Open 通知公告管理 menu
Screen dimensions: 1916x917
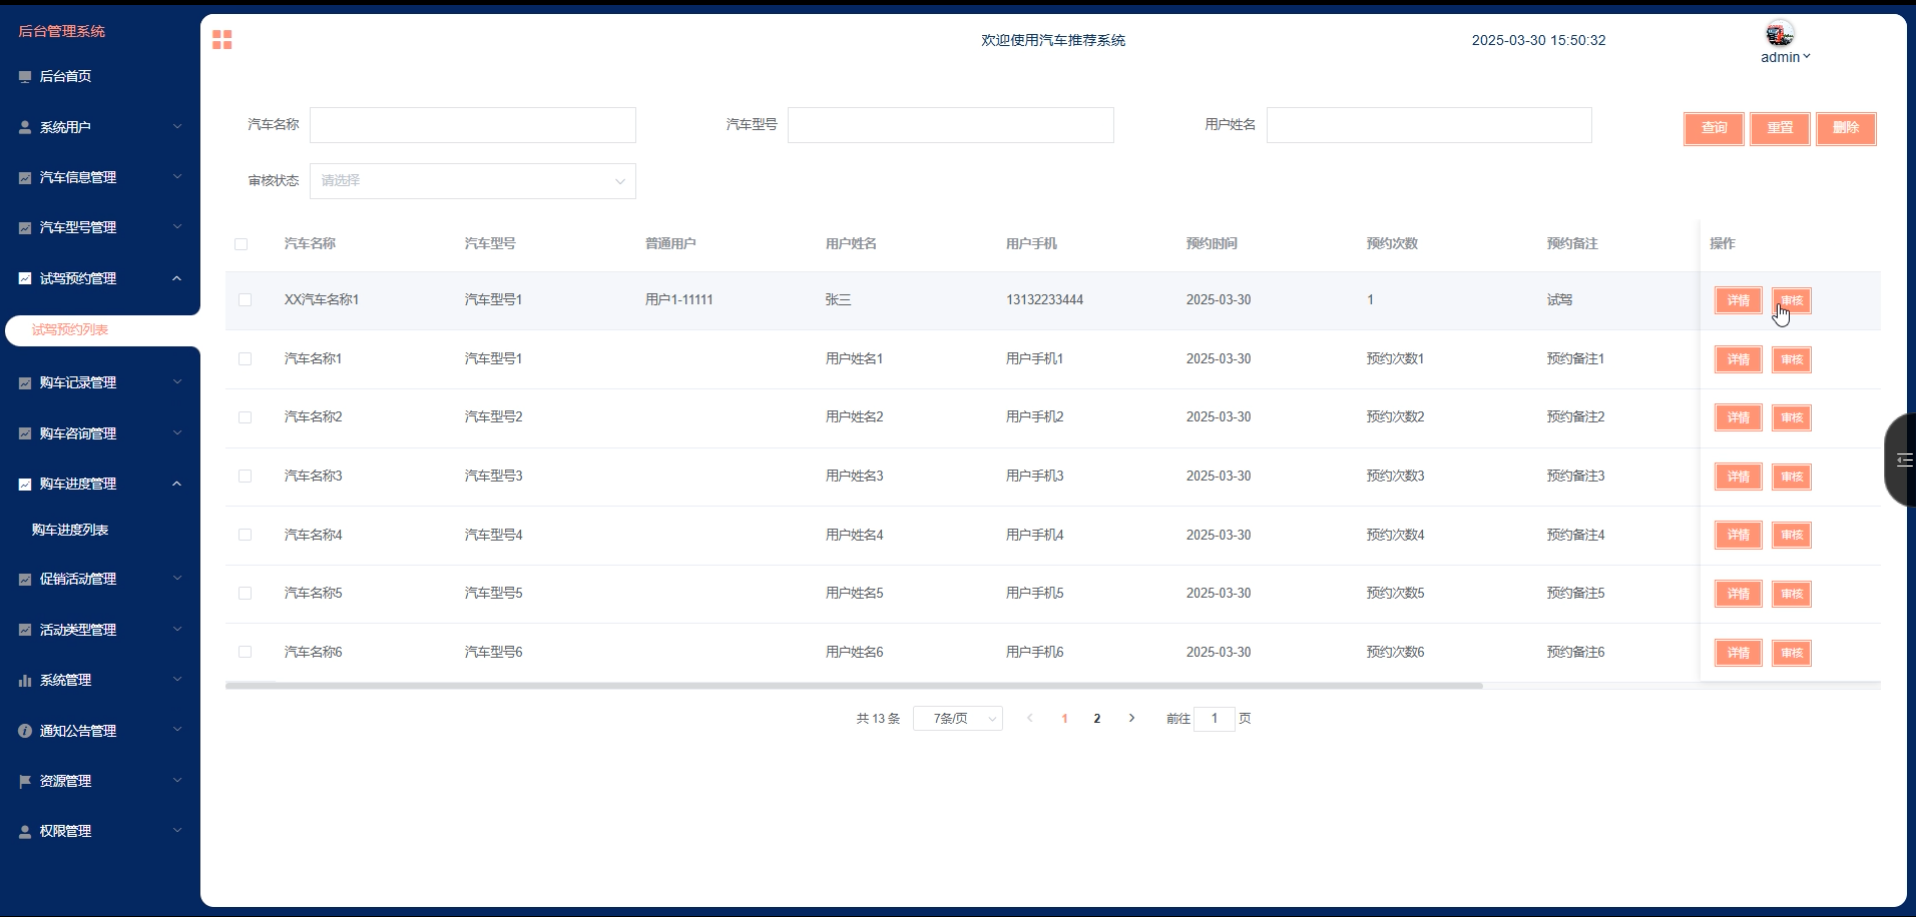pyautogui.click(x=100, y=731)
